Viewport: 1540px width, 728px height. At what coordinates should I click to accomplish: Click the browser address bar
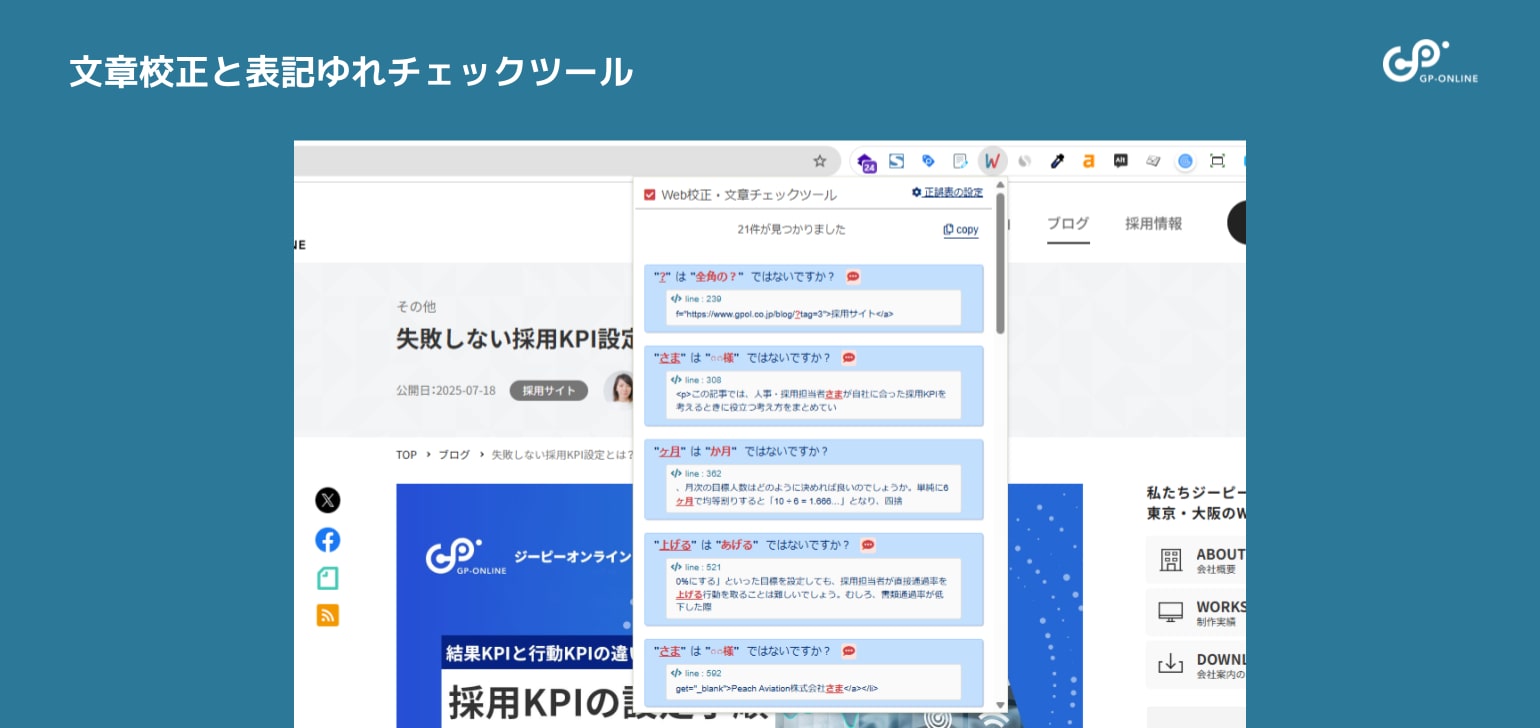tap(567, 161)
